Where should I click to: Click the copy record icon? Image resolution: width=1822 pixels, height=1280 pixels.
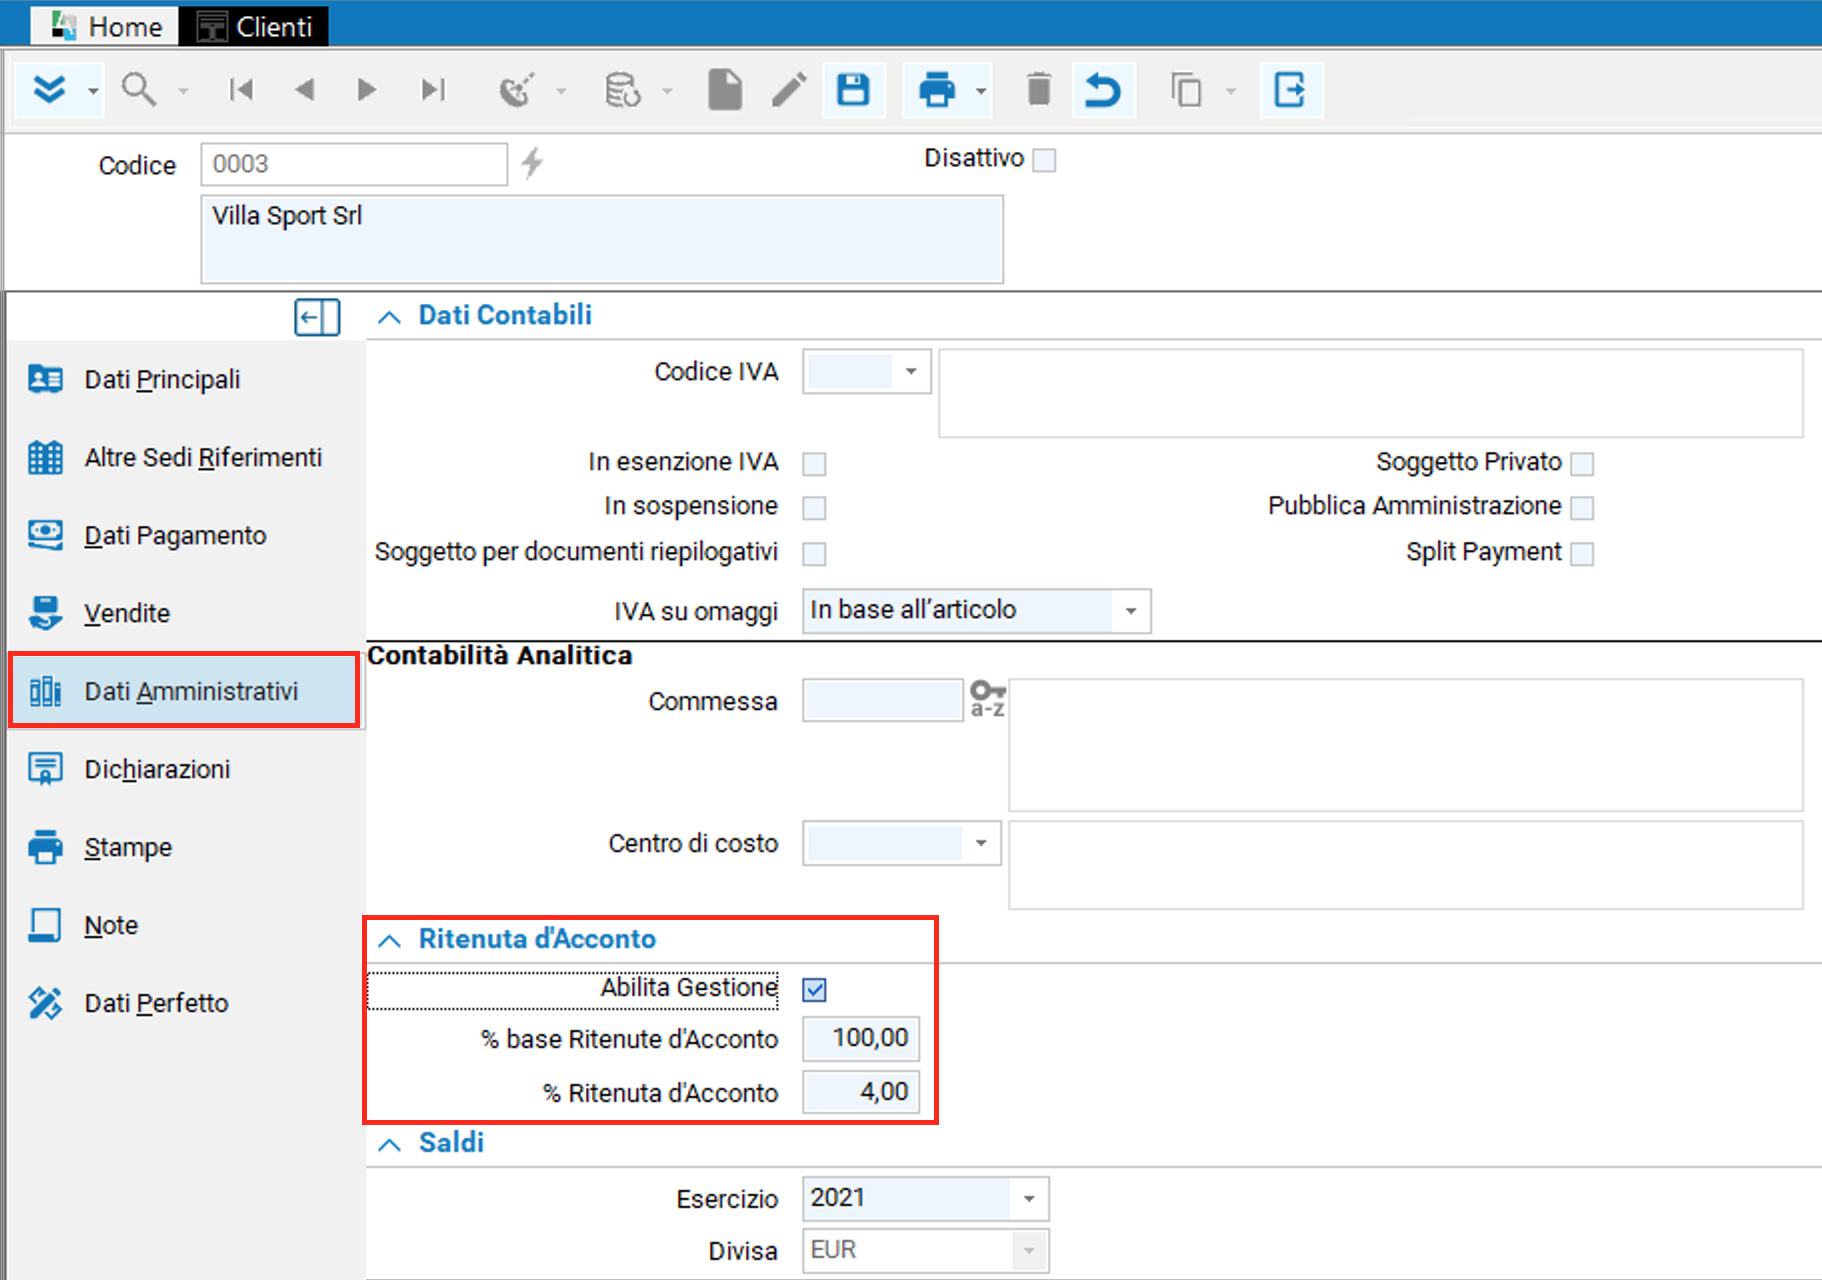[1186, 90]
